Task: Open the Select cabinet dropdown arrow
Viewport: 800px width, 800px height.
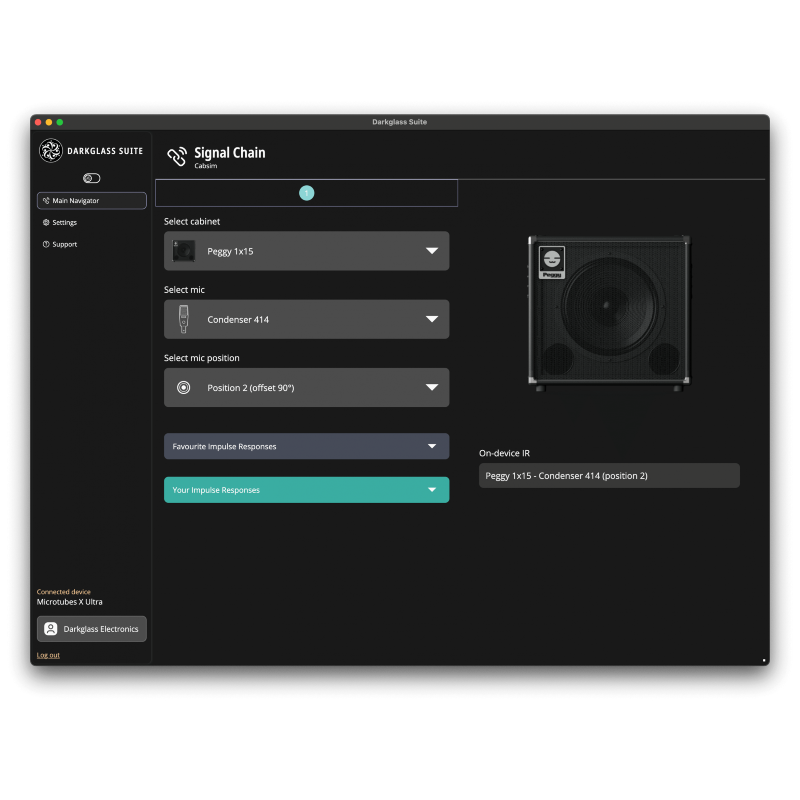Action: [x=432, y=251]
